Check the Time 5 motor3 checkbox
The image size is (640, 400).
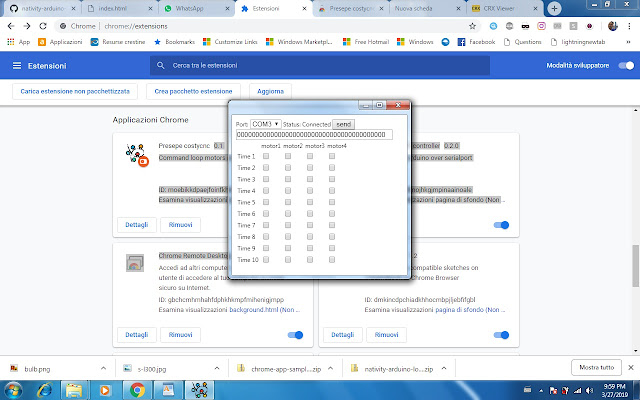pyautogui.click(x=310, y=202)
